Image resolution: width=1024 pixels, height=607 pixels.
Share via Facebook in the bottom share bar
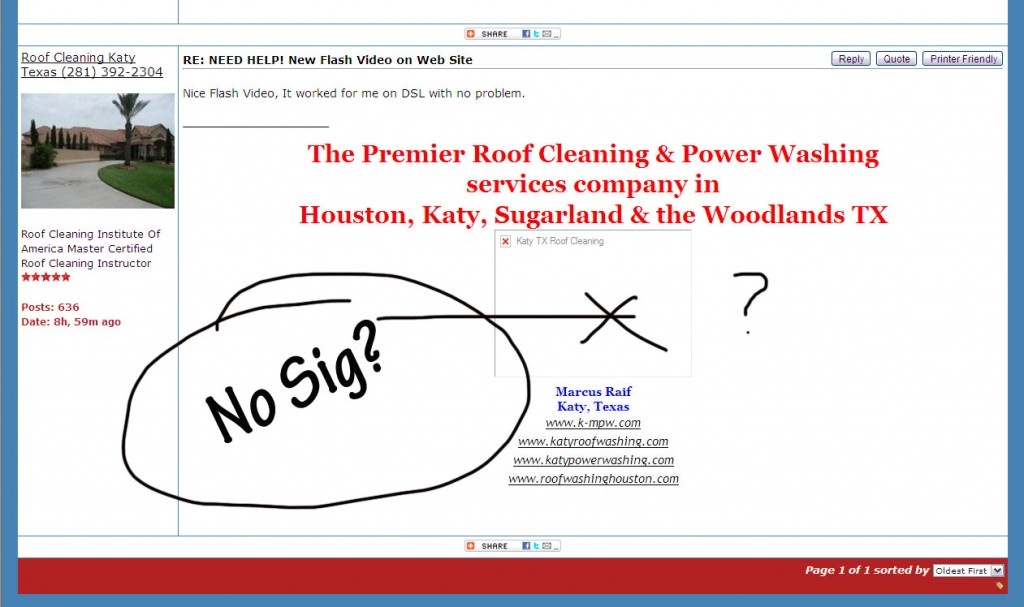click(526, 546)
